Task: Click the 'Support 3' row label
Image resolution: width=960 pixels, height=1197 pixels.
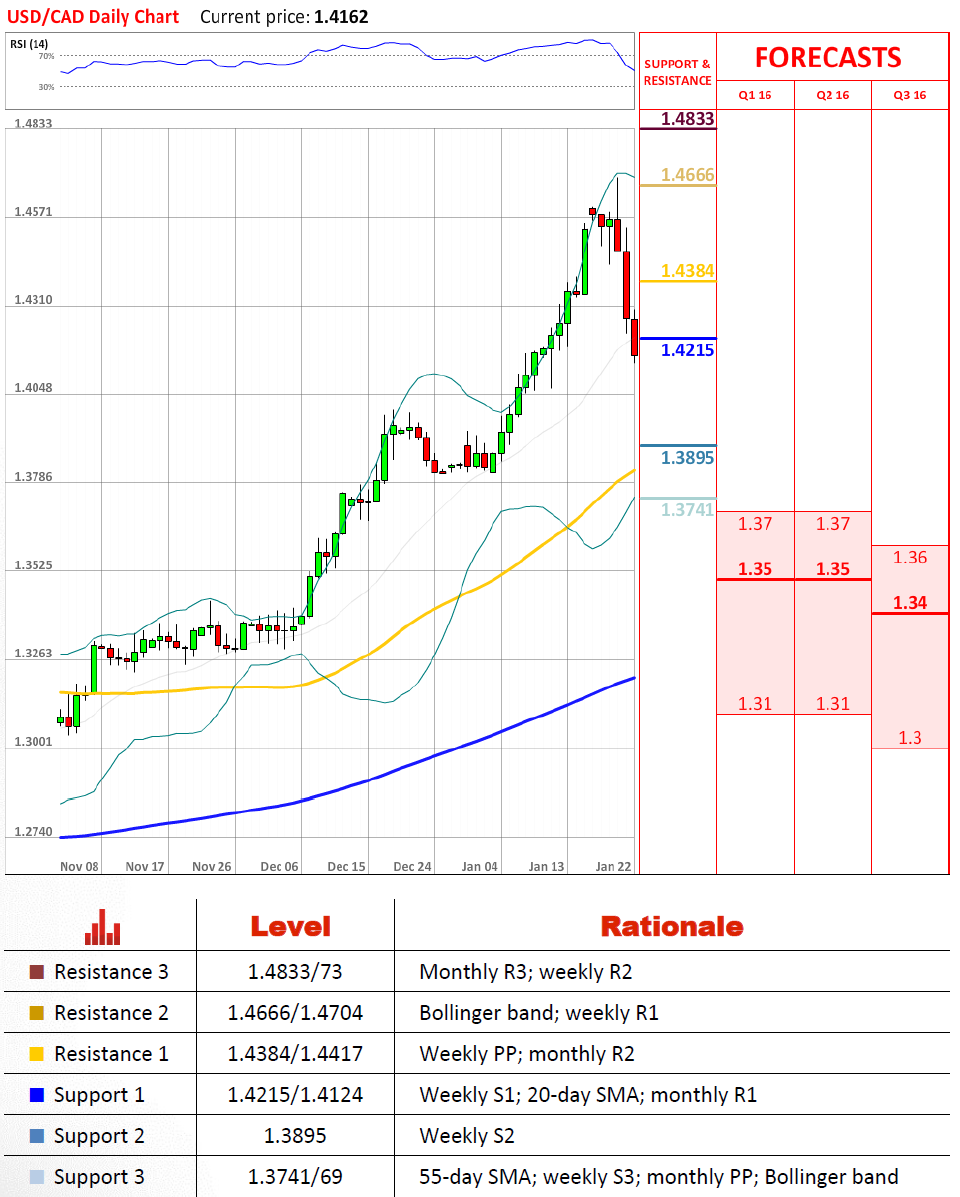Action: click(99, 1178)
